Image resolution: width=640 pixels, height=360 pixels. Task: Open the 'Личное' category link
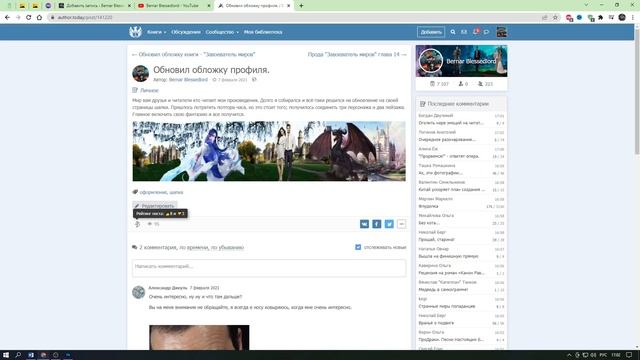[149, 90]
